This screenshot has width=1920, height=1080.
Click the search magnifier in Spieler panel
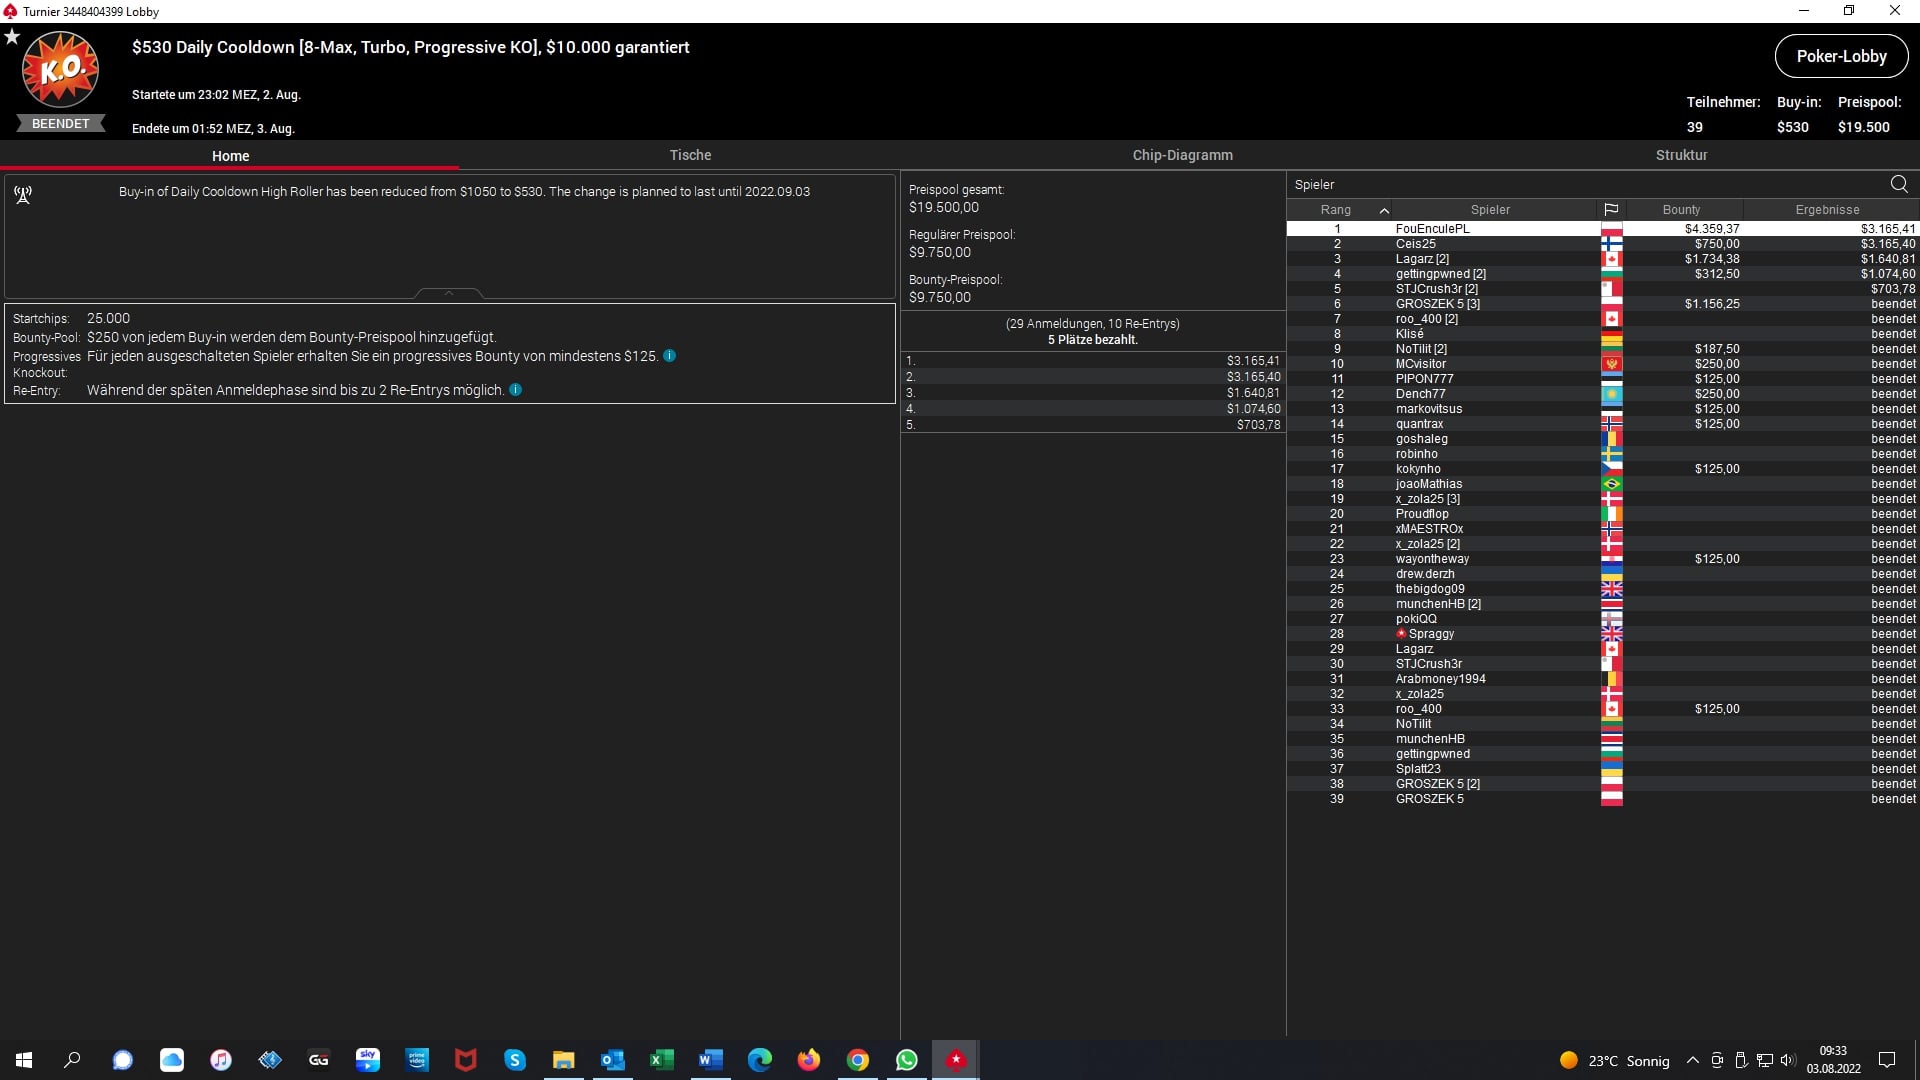tap(1898, 184)
